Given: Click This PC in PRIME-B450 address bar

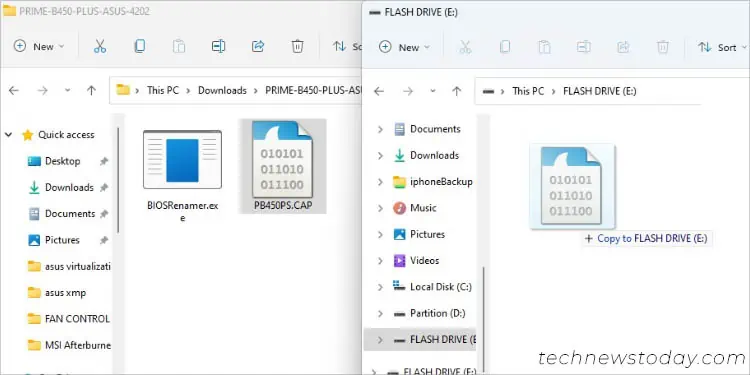Looking at the screenshot, I should pyautogui.click(x=163, y=90).
